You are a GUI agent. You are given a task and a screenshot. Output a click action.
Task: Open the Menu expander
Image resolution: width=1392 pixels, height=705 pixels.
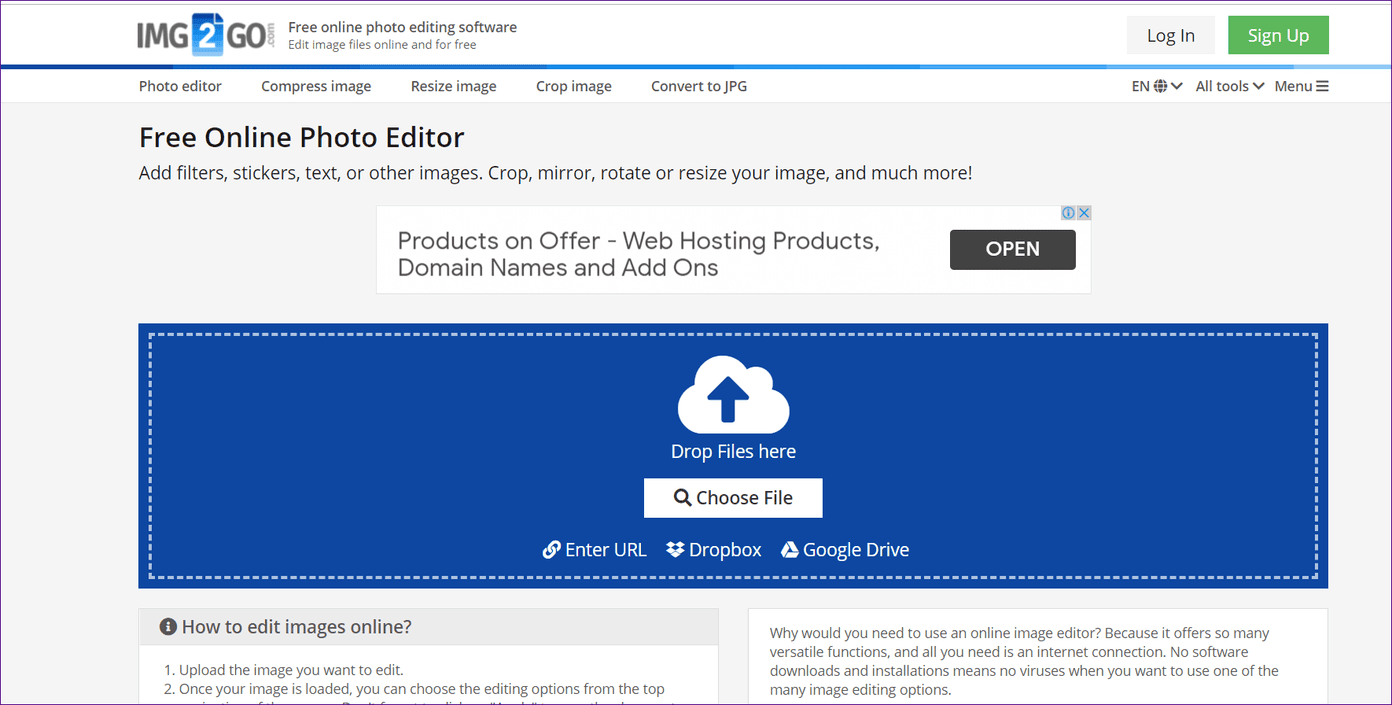(x=1301, y=86)
